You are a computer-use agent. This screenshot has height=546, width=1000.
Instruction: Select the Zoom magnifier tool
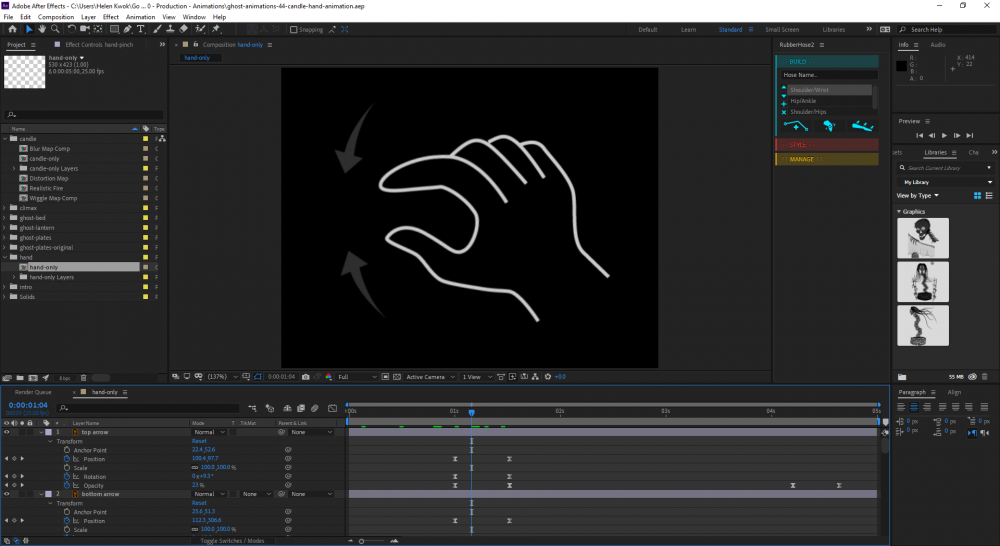(x=55, y=29)
